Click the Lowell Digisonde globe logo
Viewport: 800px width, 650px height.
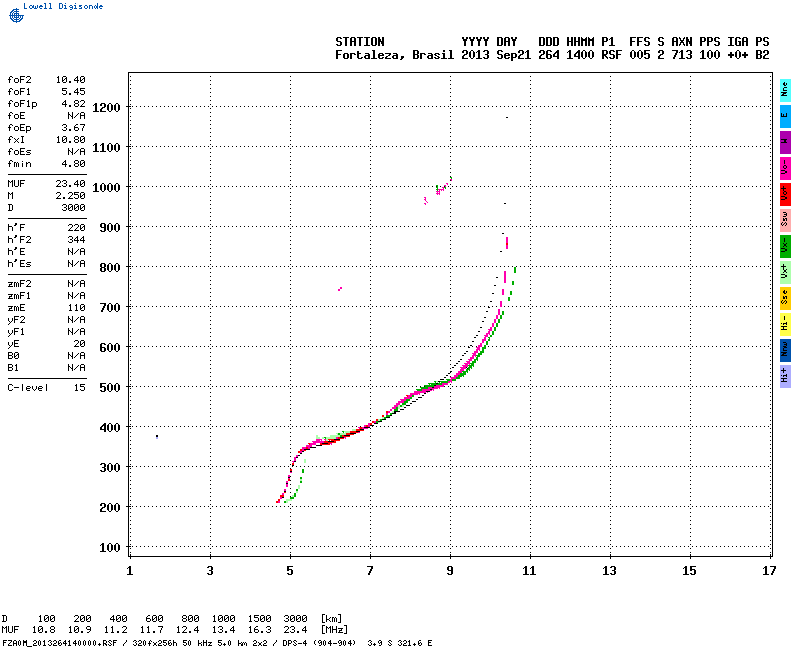coord(16,15)
